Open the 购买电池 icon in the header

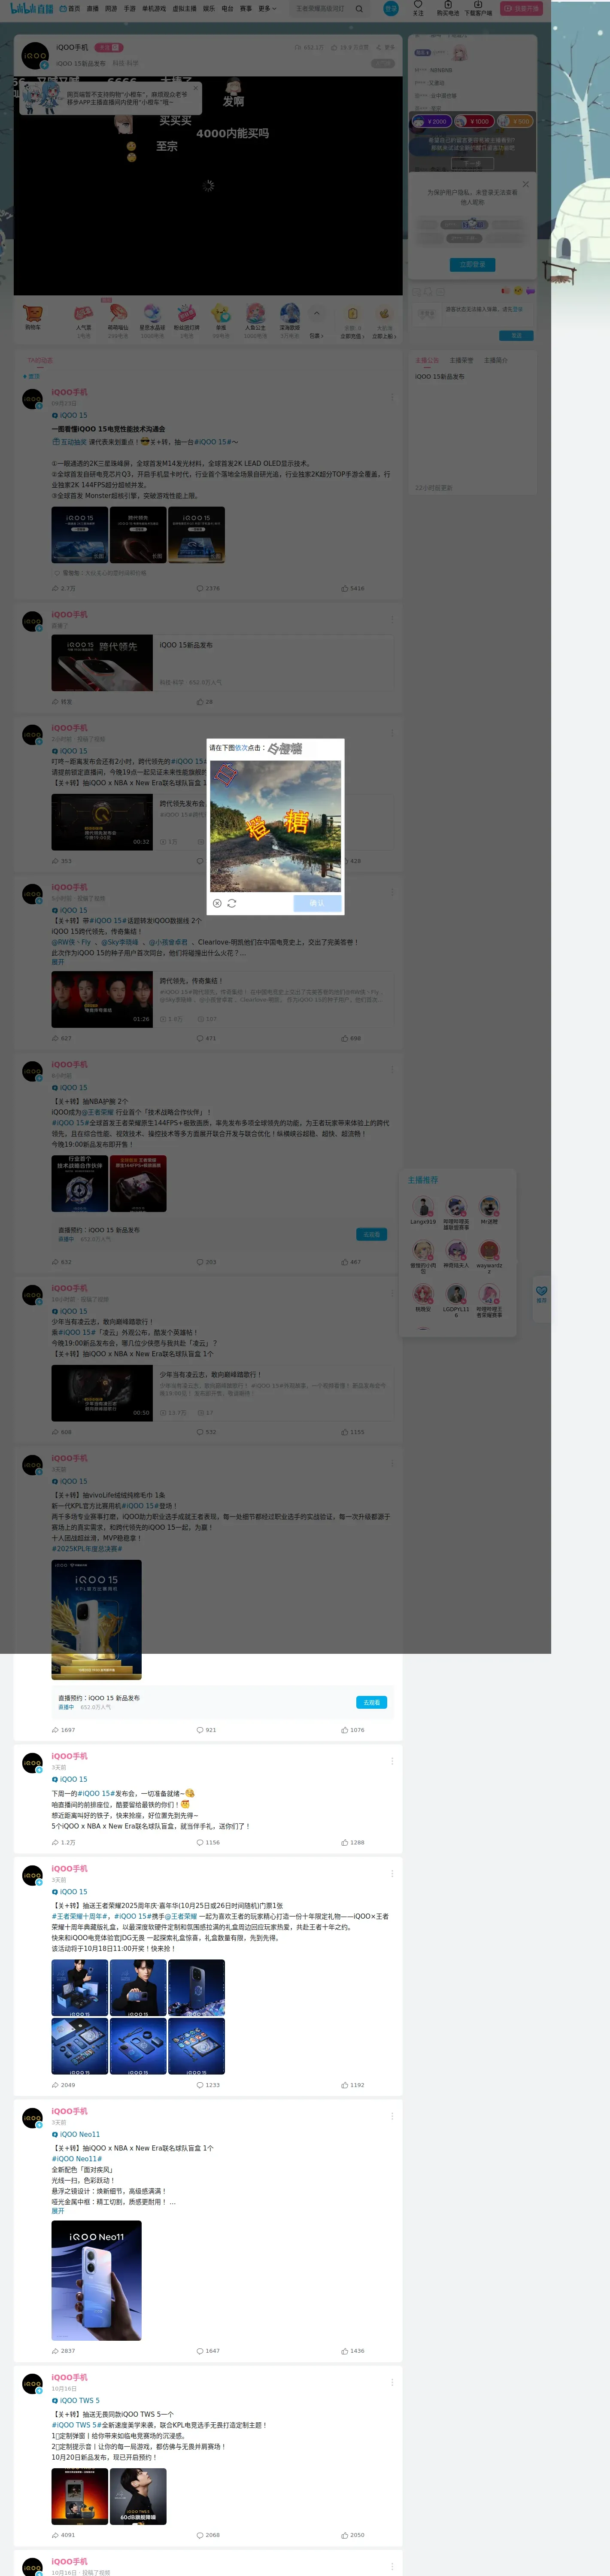tap(448, 8)
